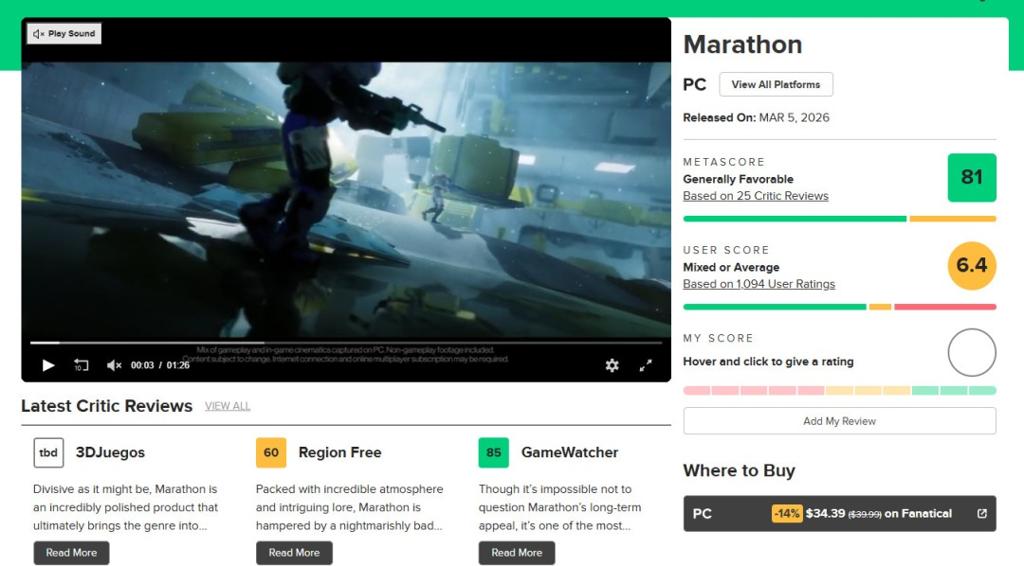Click the yellow User Score 6.4 badge

tap(971, 265)
